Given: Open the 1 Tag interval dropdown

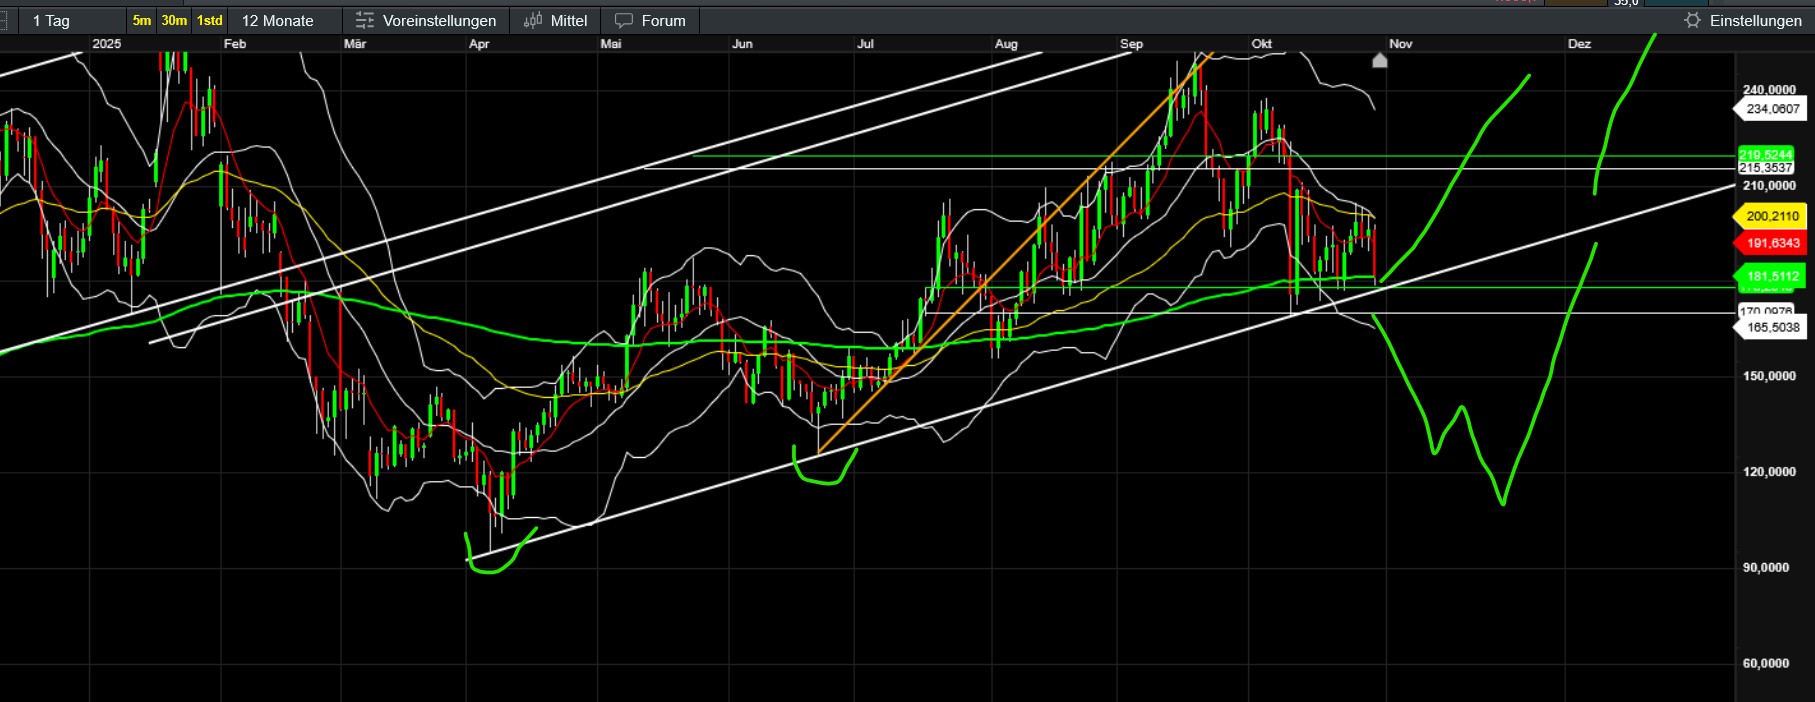Looking at the screenshot, I should 52,21.
